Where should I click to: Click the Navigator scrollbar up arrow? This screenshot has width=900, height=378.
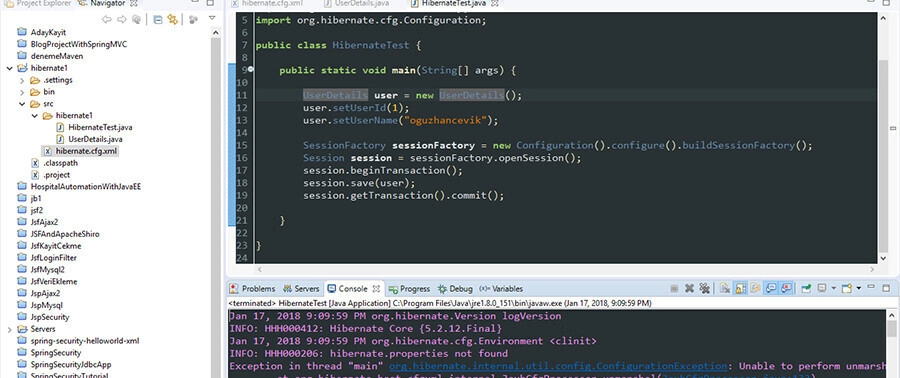[216, 33]
